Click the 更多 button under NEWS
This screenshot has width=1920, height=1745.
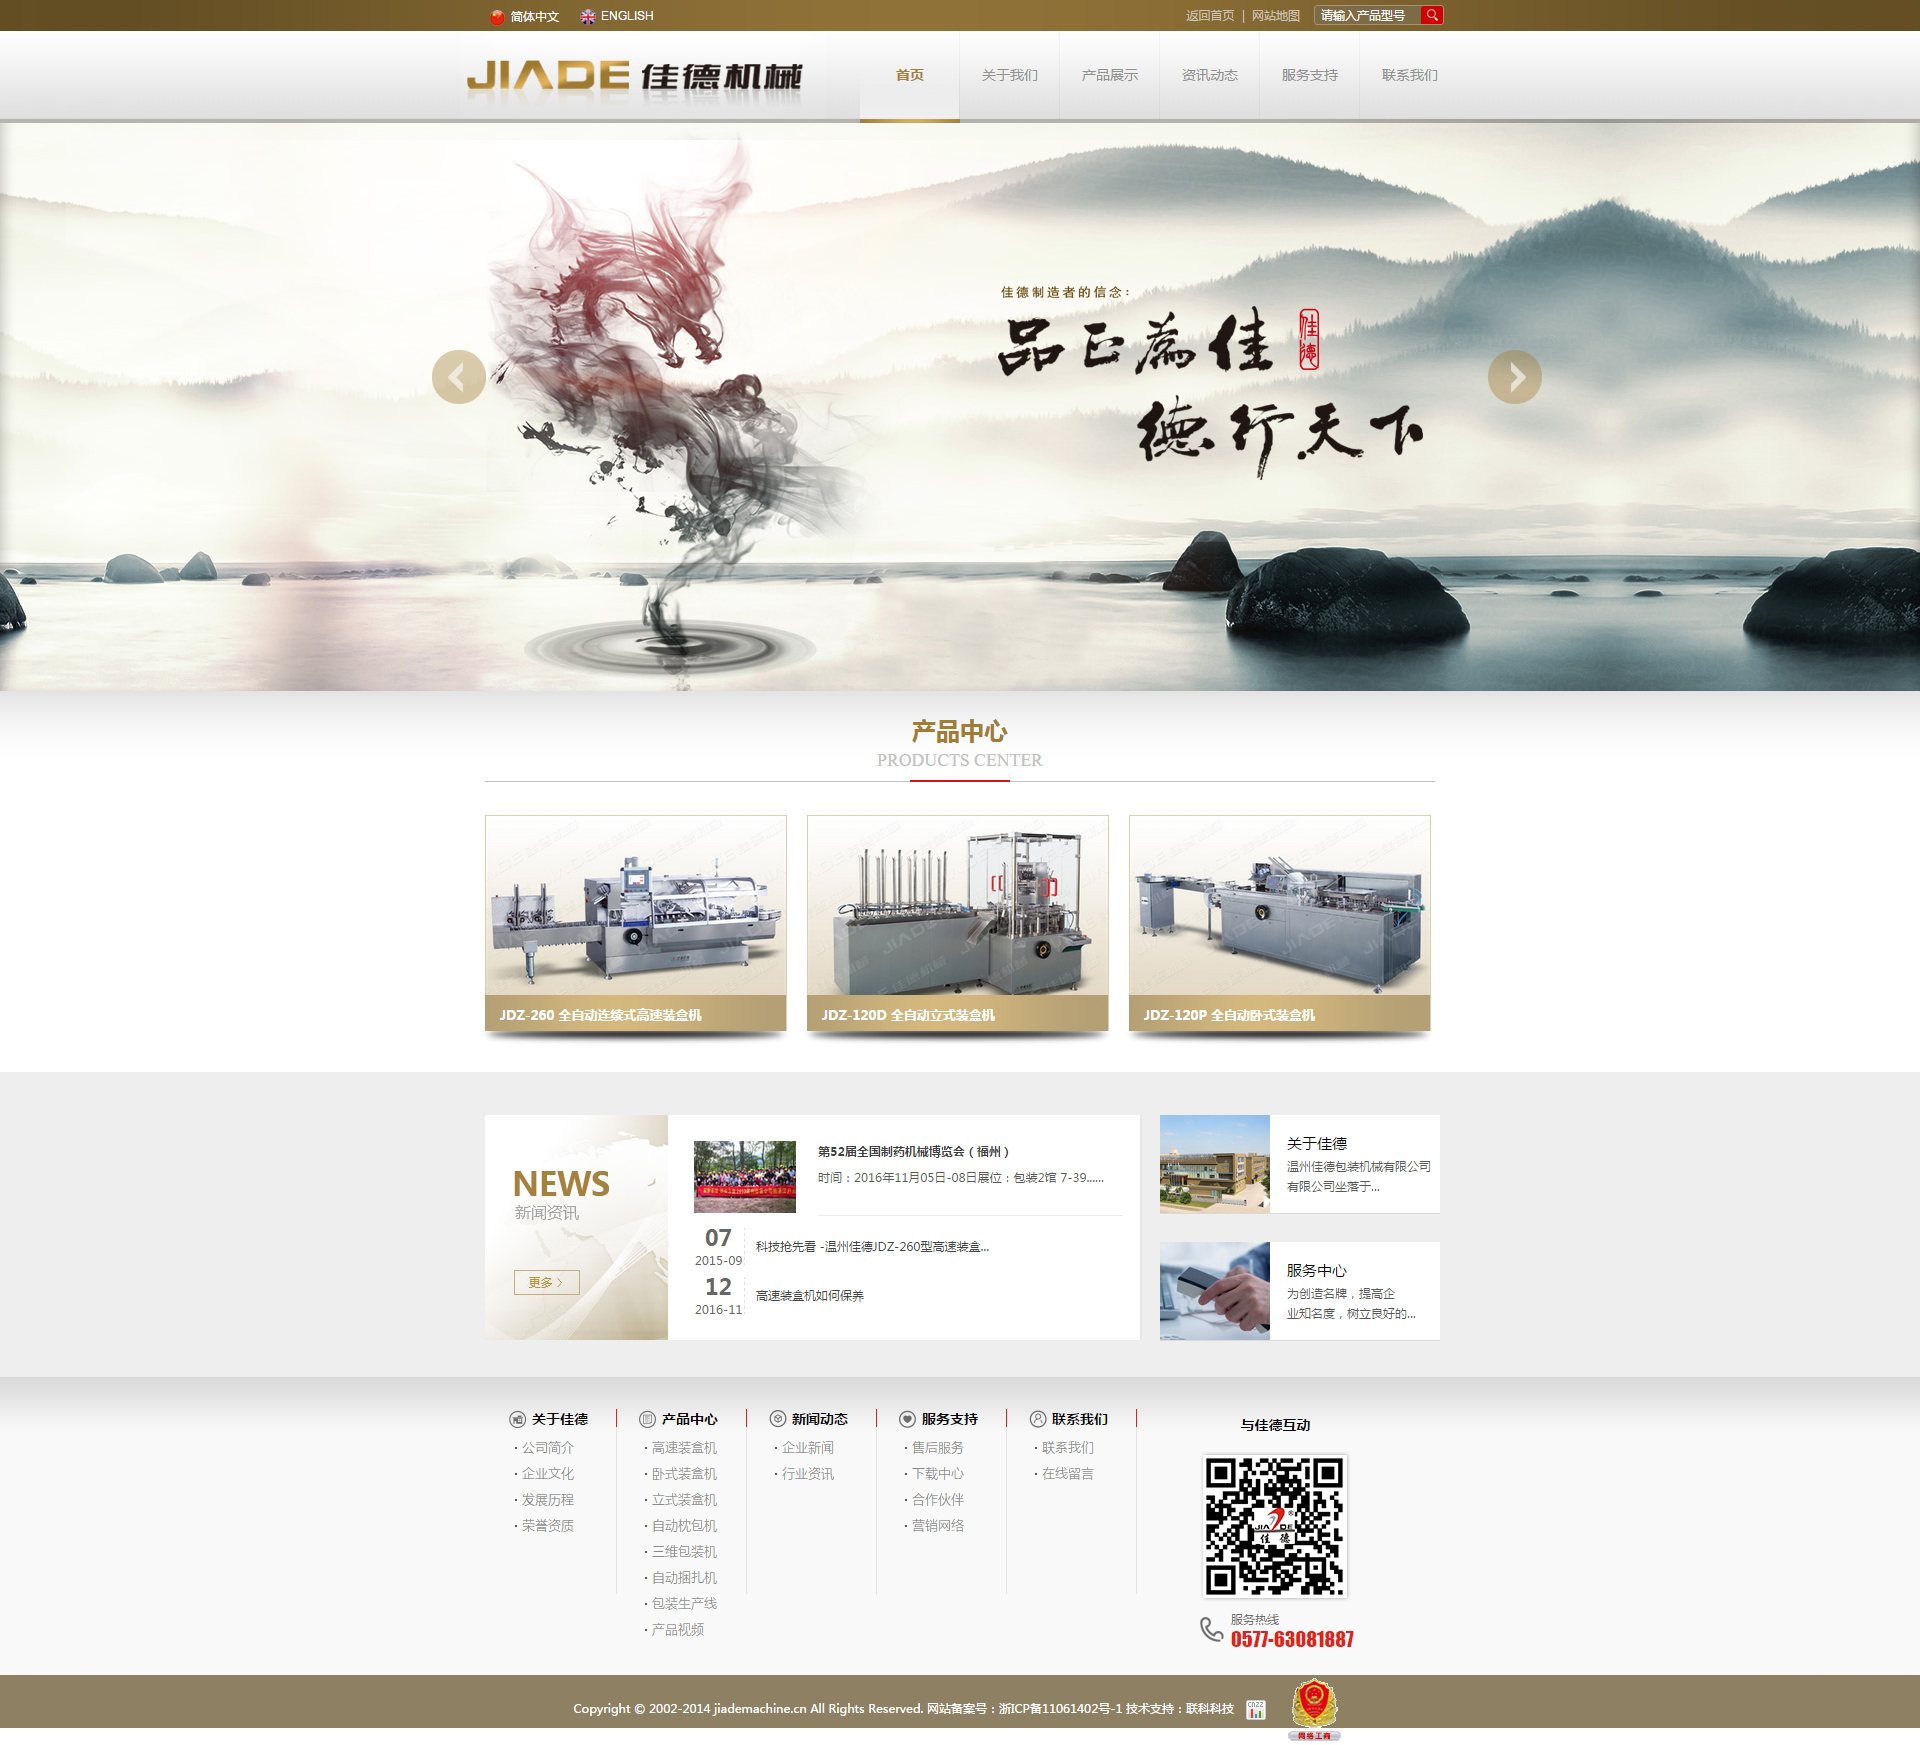click(546, 1282)
